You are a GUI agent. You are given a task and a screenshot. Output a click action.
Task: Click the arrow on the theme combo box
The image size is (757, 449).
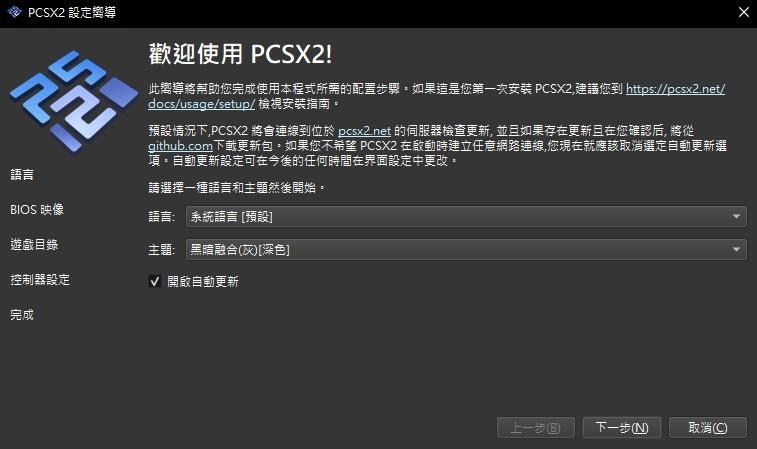click(736, 250)
